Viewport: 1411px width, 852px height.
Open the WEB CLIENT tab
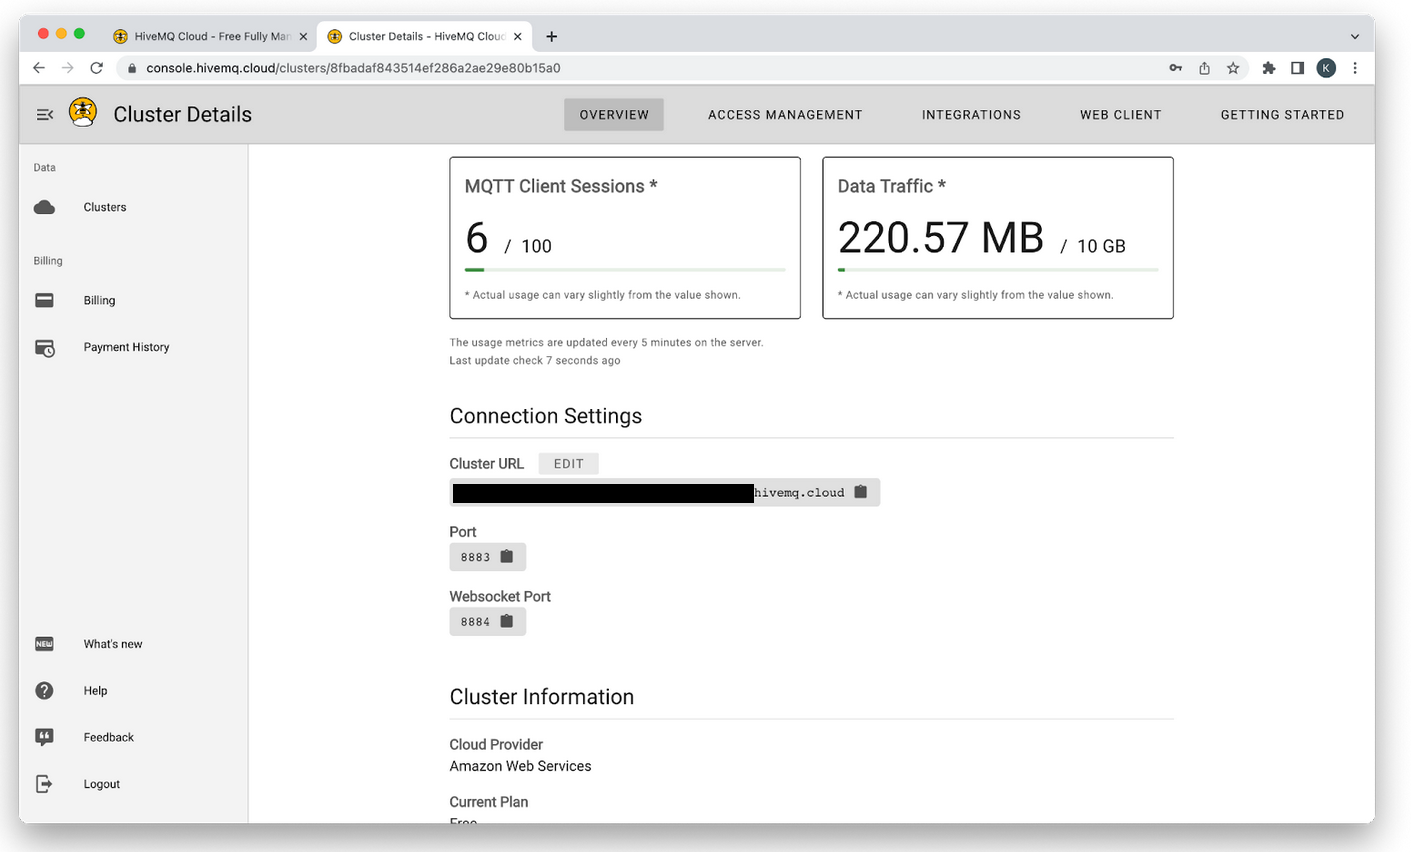1120,114
